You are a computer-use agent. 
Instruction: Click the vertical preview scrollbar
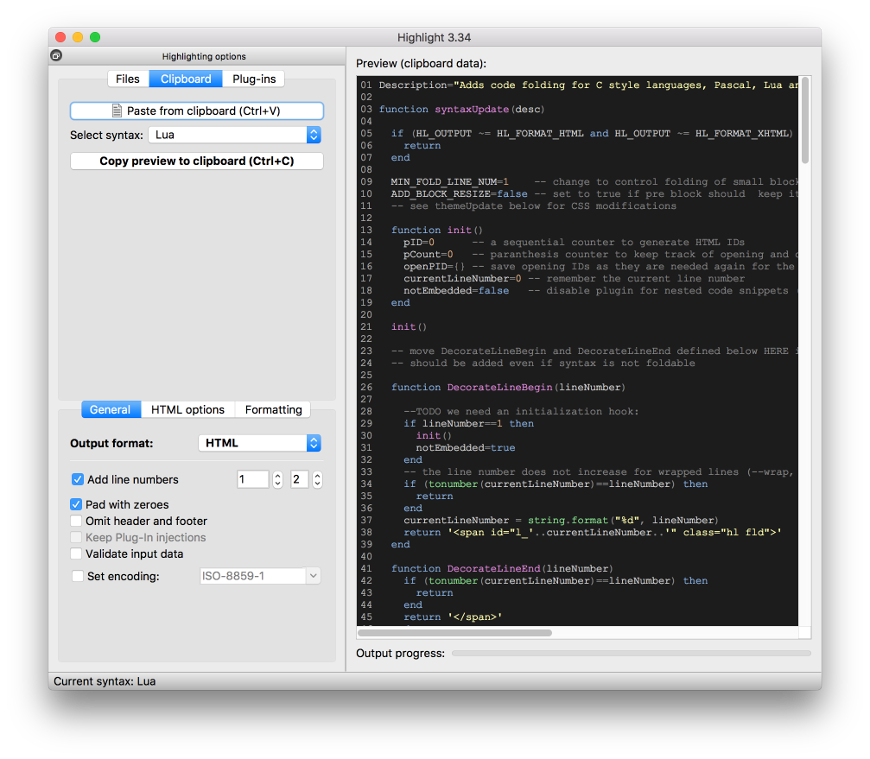coord(805,120)
